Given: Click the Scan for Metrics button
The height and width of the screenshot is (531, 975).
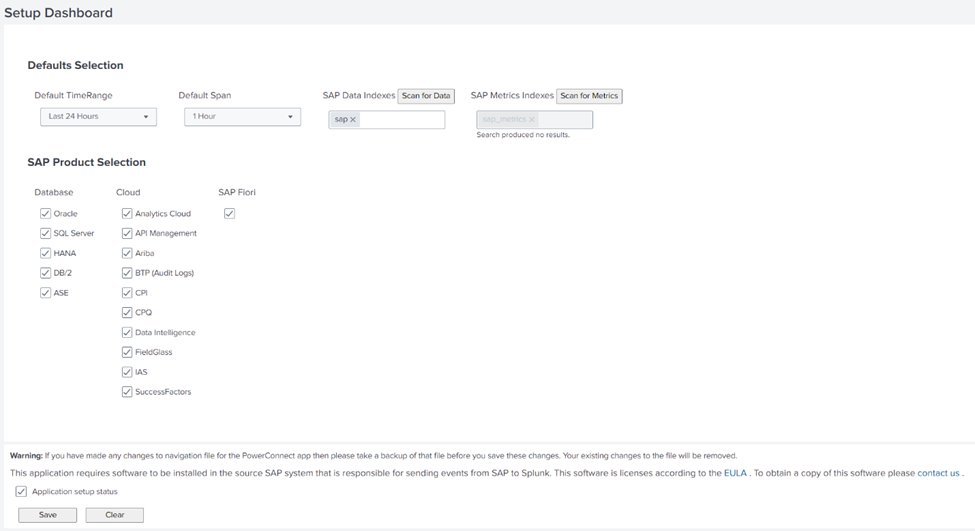Looking at the screenshot, I should (x=589, y=96).
